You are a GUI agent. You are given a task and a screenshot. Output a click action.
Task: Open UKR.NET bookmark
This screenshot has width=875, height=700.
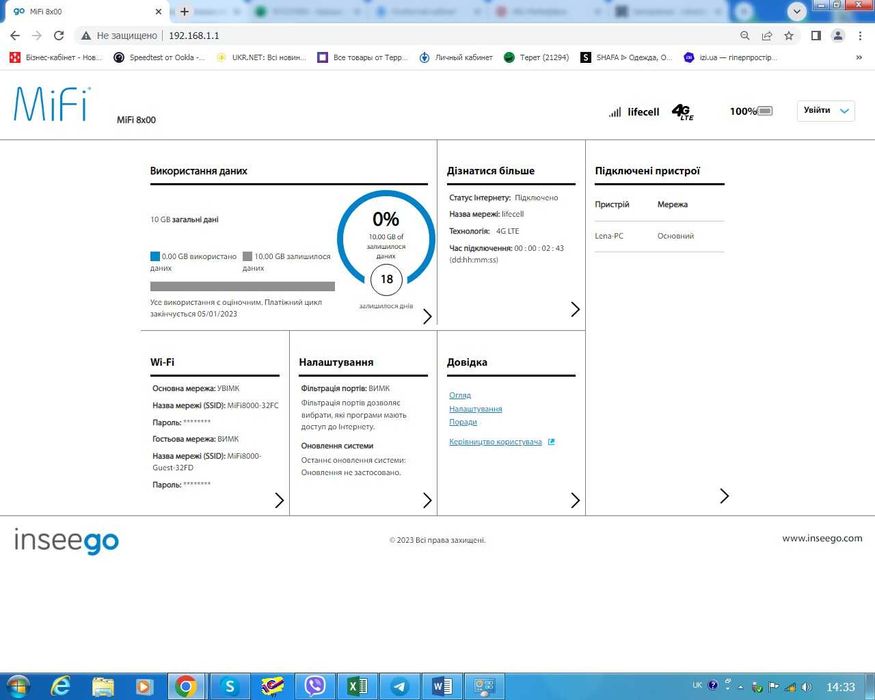(261, 57)
